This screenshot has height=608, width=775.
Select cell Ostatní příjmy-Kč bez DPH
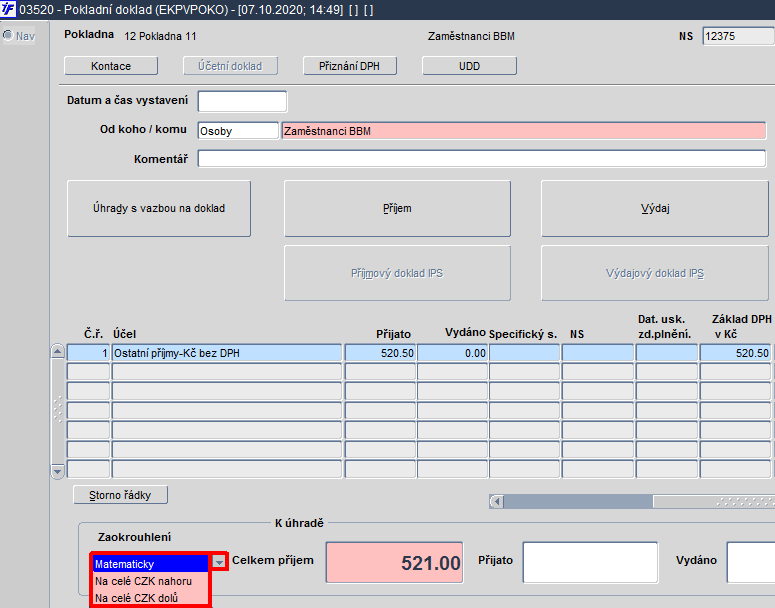click(226, 353)
